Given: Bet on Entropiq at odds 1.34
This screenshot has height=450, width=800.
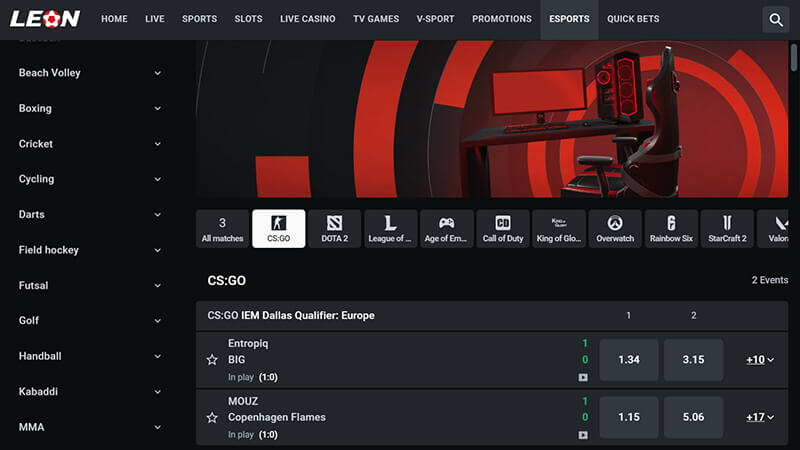Looking at the screenshot, I should click(629, 360).
